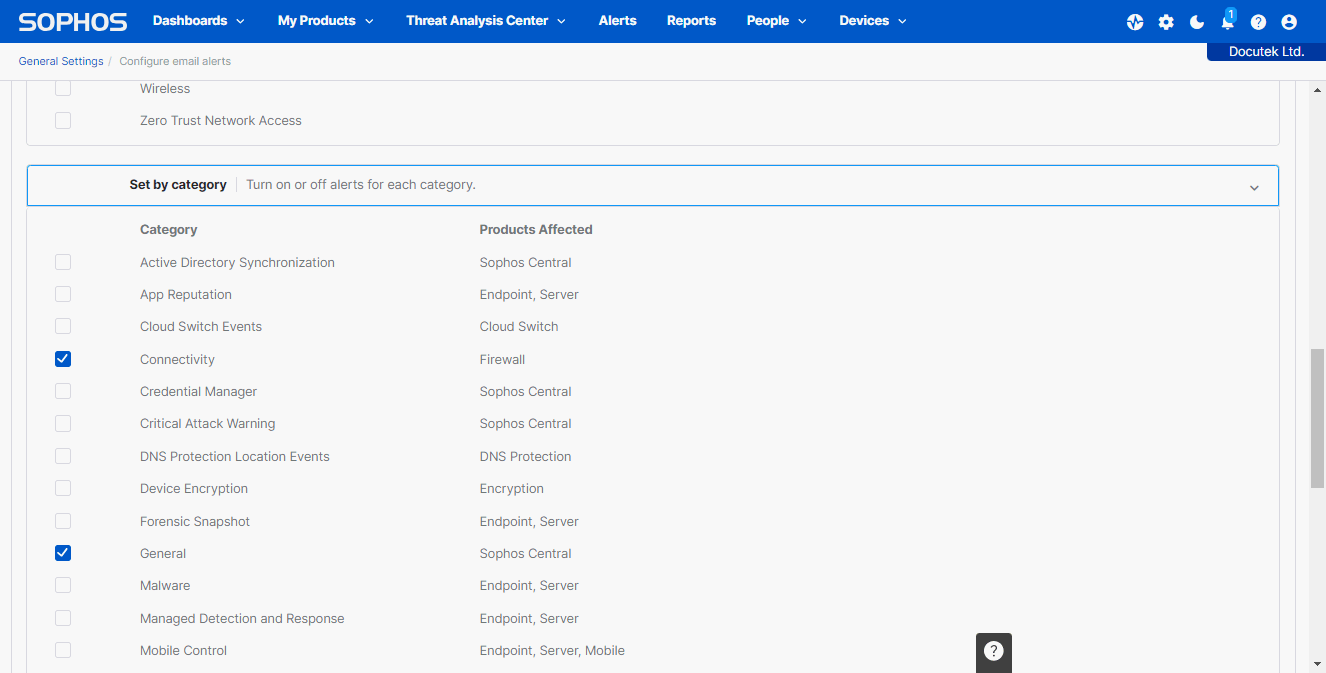Tick the Zero Trust Network Access checkbox
This screenshot has width=1326, height=673.
[63, 121]
